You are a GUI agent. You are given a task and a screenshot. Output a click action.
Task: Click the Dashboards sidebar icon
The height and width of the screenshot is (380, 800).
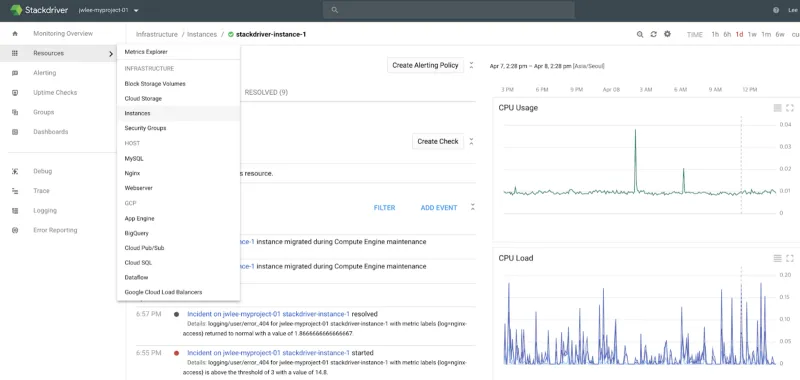tap(15, 132)
